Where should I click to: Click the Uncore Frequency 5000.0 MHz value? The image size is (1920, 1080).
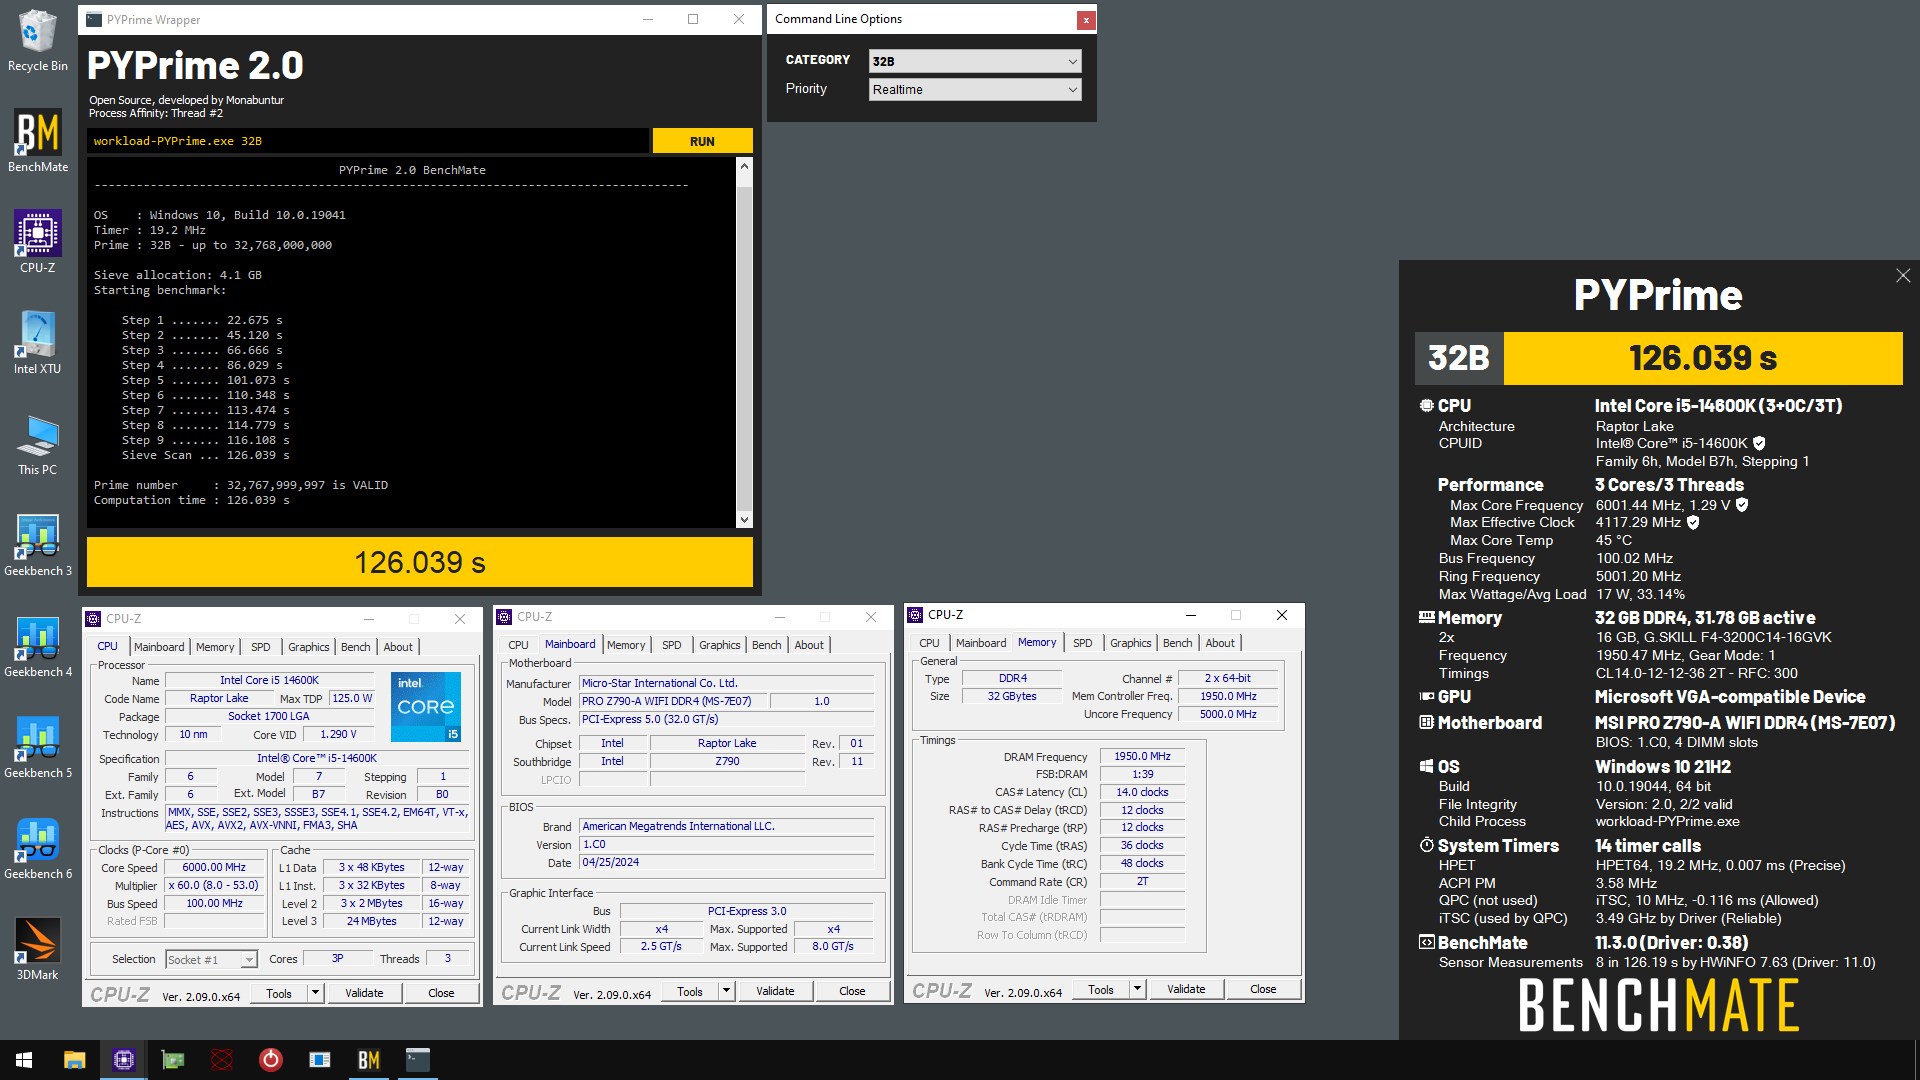tap(1228, 714)
